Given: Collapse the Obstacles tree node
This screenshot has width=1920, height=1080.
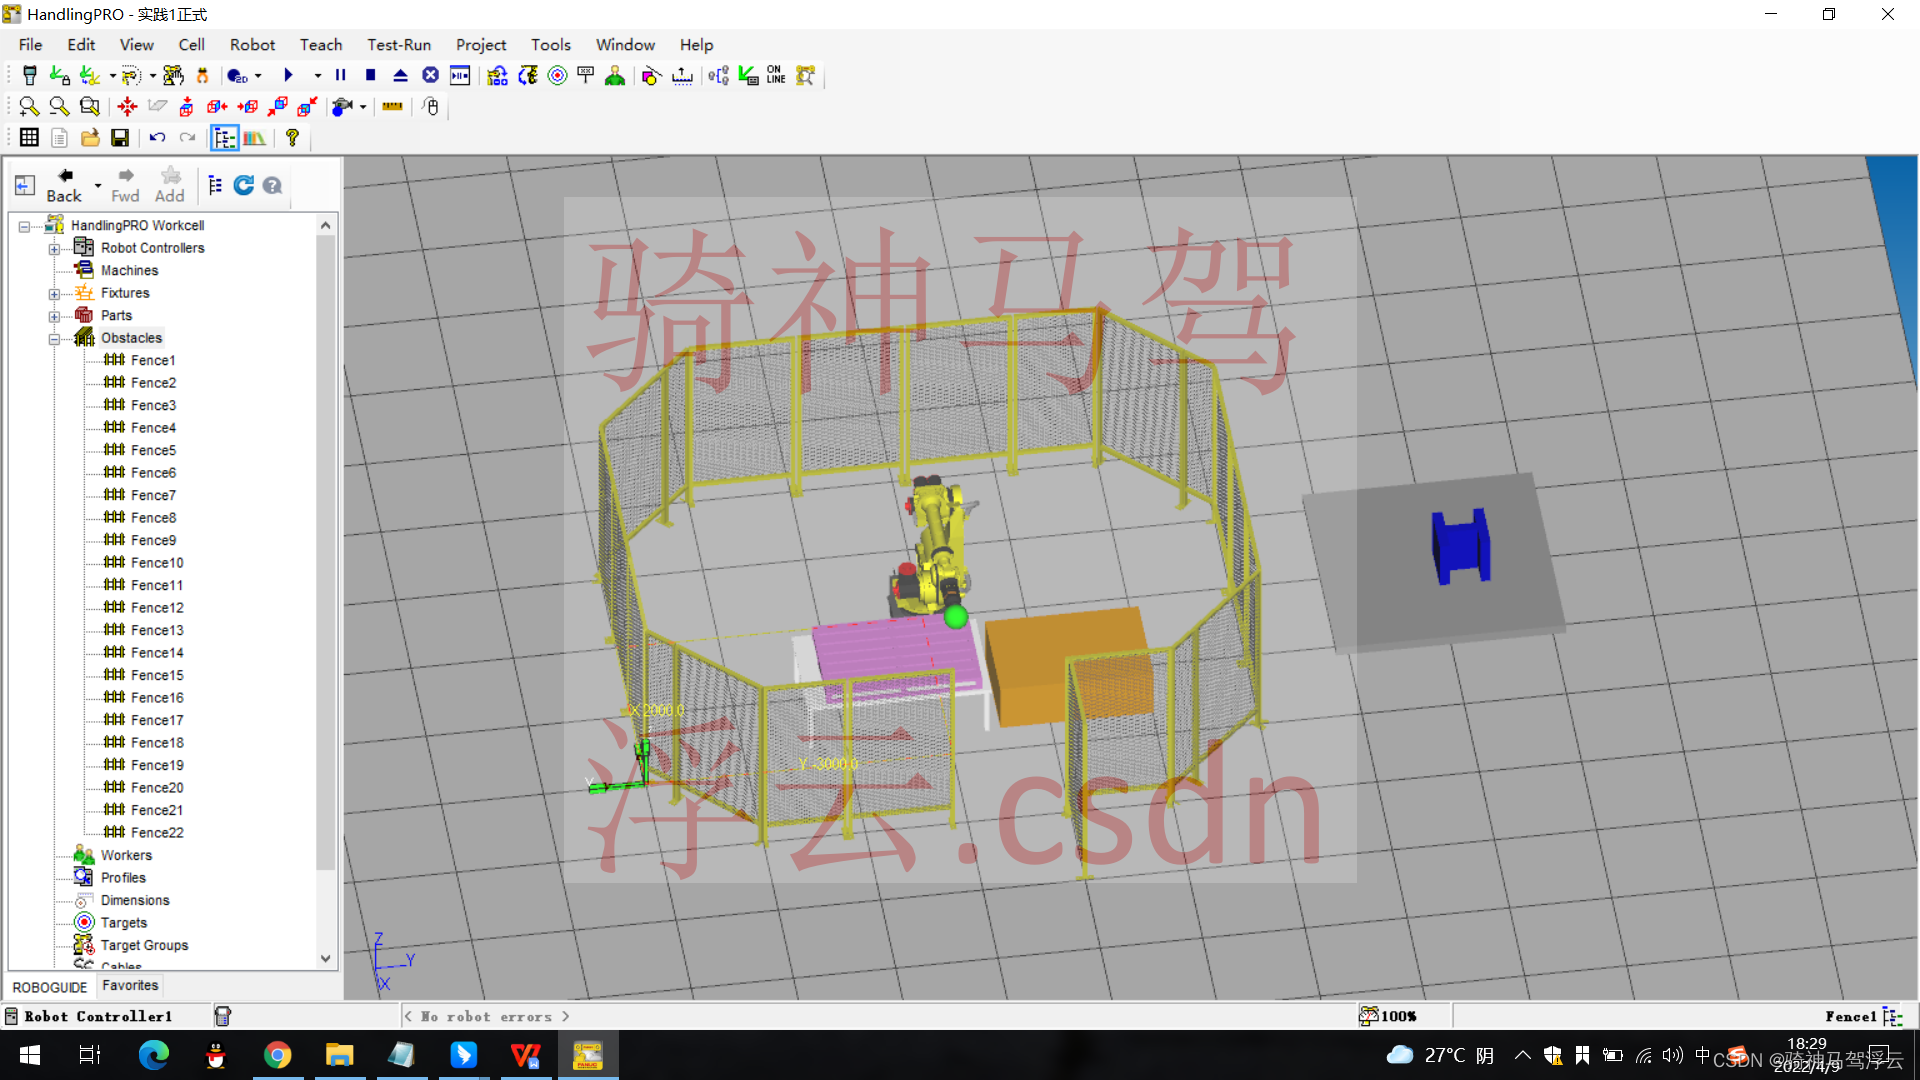Looking at the screenshot, I should (x=54, y=339).
